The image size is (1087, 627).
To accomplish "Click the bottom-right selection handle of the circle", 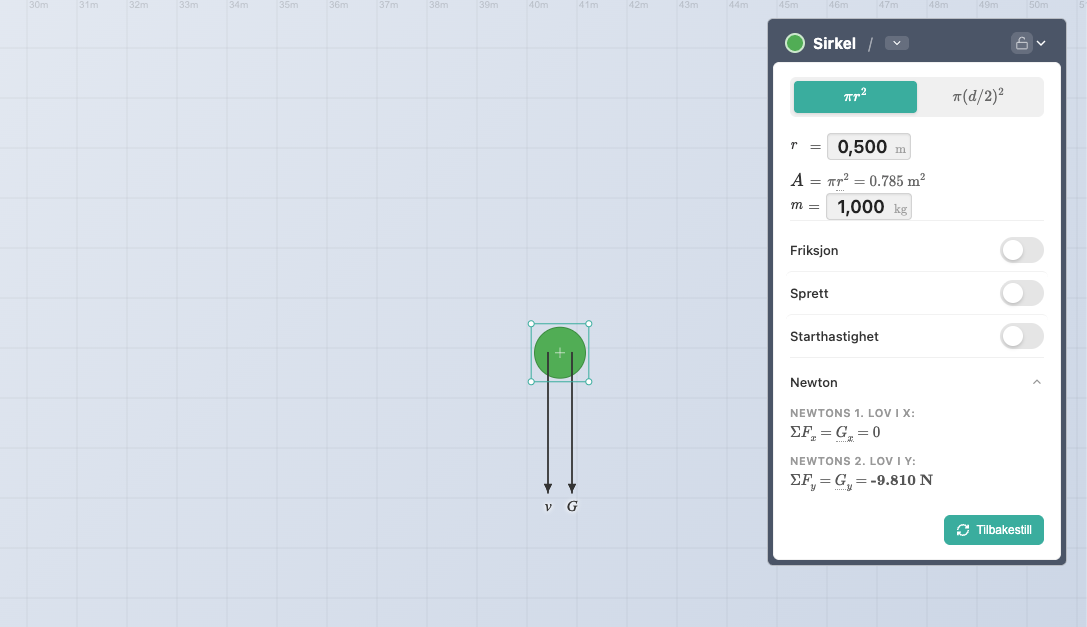I will [588, 381].
